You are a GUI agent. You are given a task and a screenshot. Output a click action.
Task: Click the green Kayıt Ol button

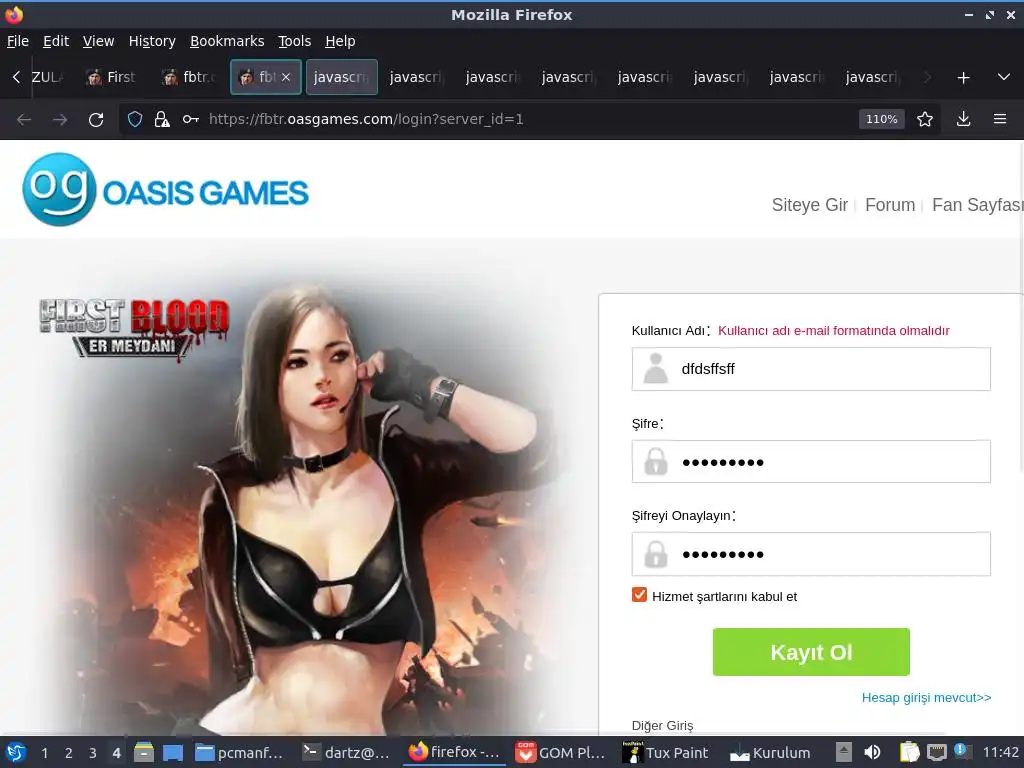810,652
